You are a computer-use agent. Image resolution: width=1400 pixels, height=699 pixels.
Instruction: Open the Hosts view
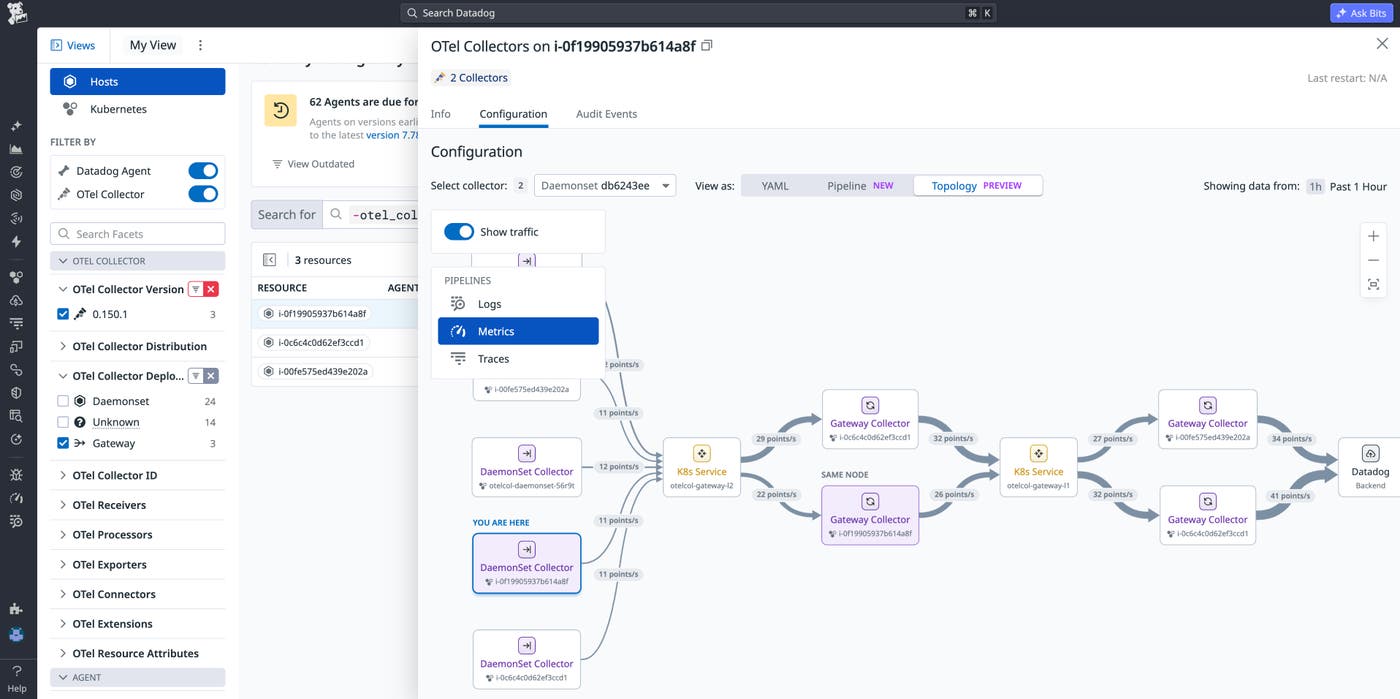137,82
